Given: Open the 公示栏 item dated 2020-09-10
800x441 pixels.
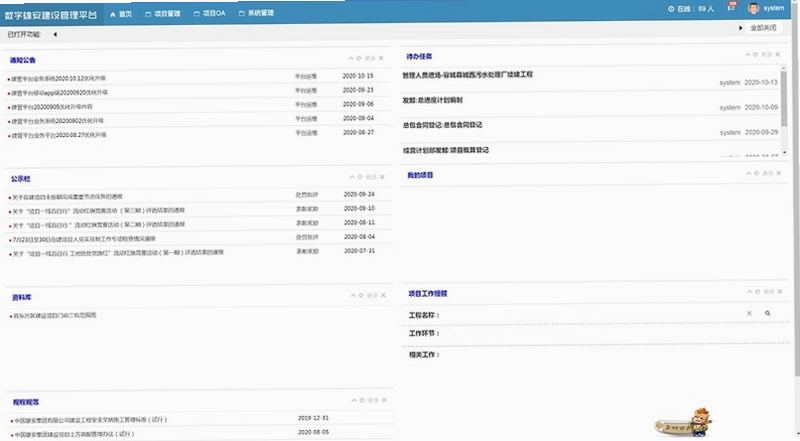Looking at the screenshot, I should click(98, 211).
